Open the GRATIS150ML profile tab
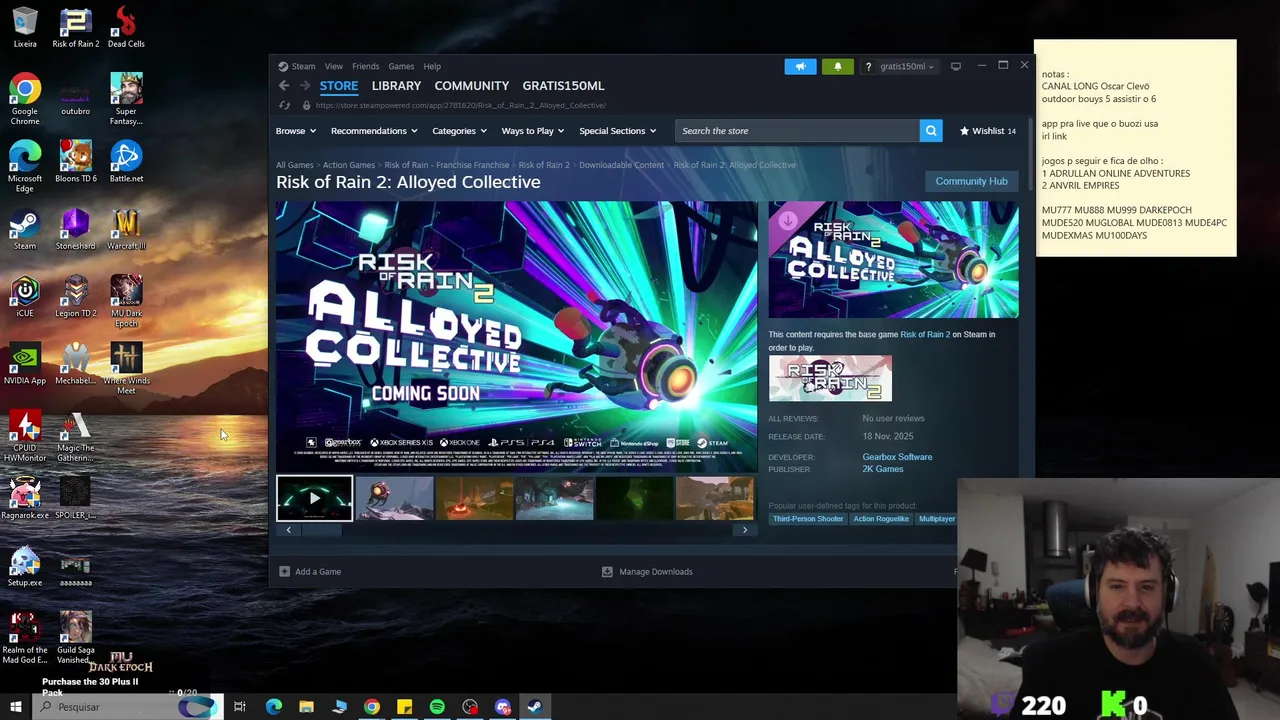Image resolution: width=1280 pixels, height=720 pixels. tap(563, 86)
